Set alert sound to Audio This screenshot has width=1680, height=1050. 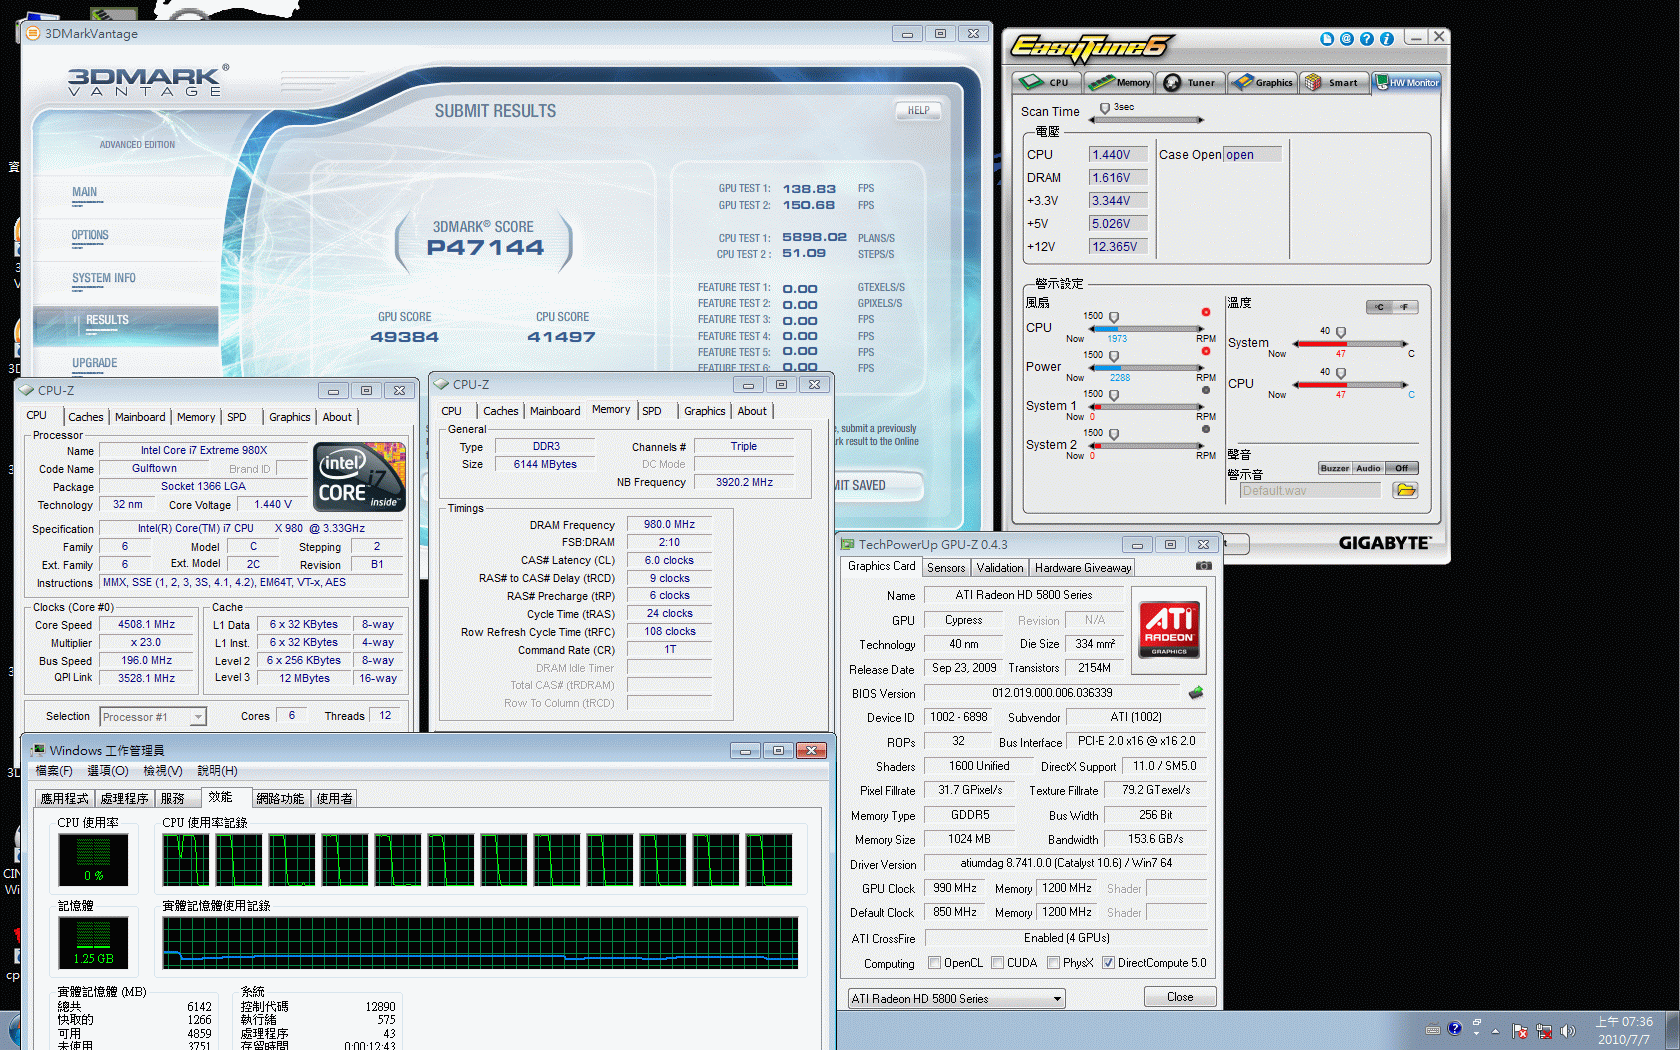coord(1369,468)
